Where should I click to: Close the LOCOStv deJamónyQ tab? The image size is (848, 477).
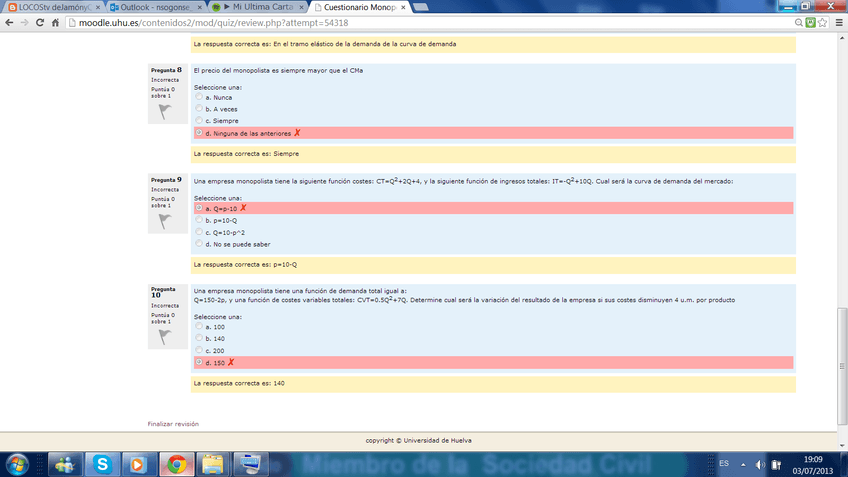click(x=98, y=8)
